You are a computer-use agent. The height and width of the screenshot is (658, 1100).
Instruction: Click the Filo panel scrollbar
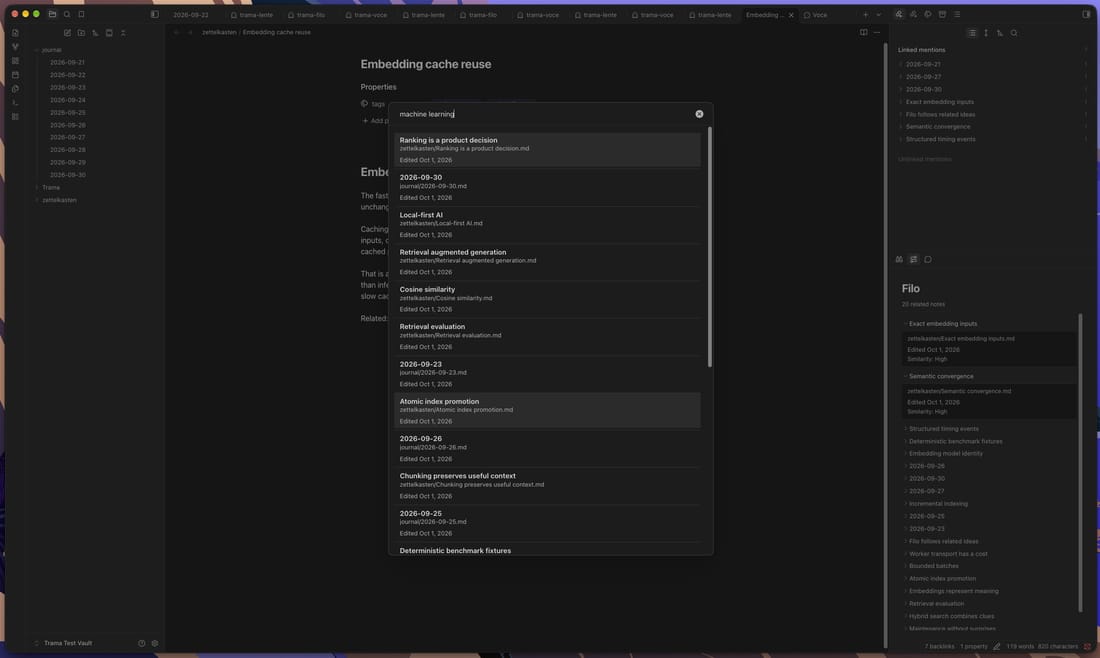pyautogui.click(x=1080, y=463)
